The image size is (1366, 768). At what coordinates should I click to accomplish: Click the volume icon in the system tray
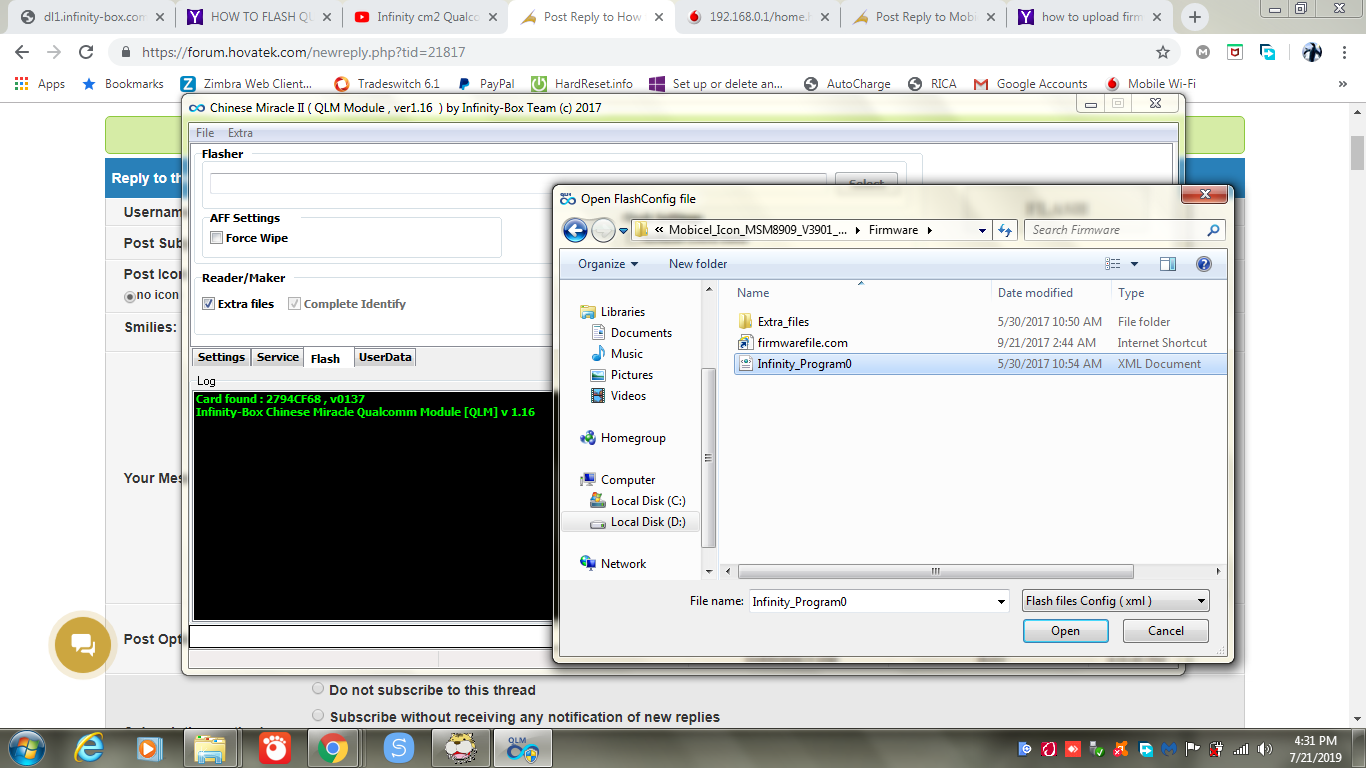coord(1265,748)
